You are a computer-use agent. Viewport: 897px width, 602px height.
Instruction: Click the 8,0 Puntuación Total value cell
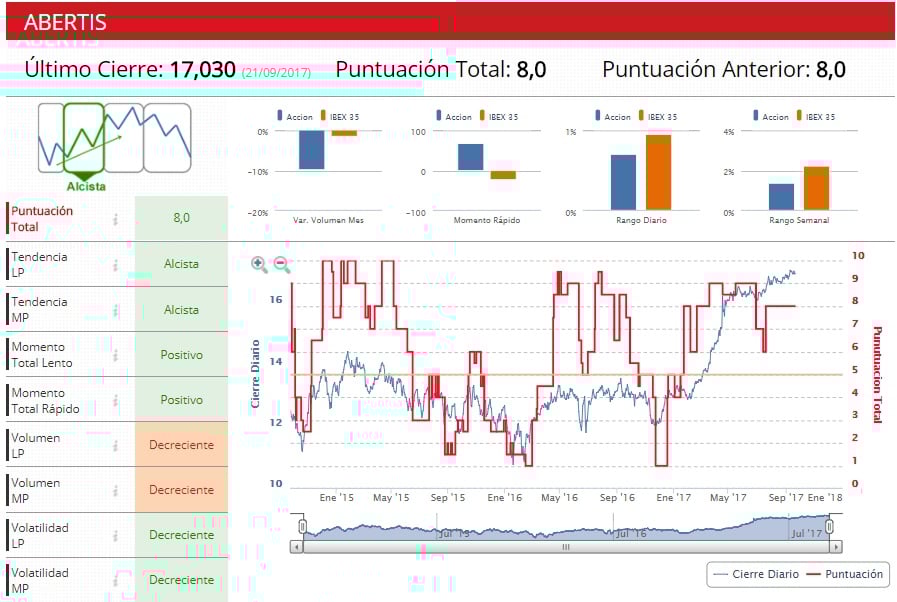coord(181,218)
